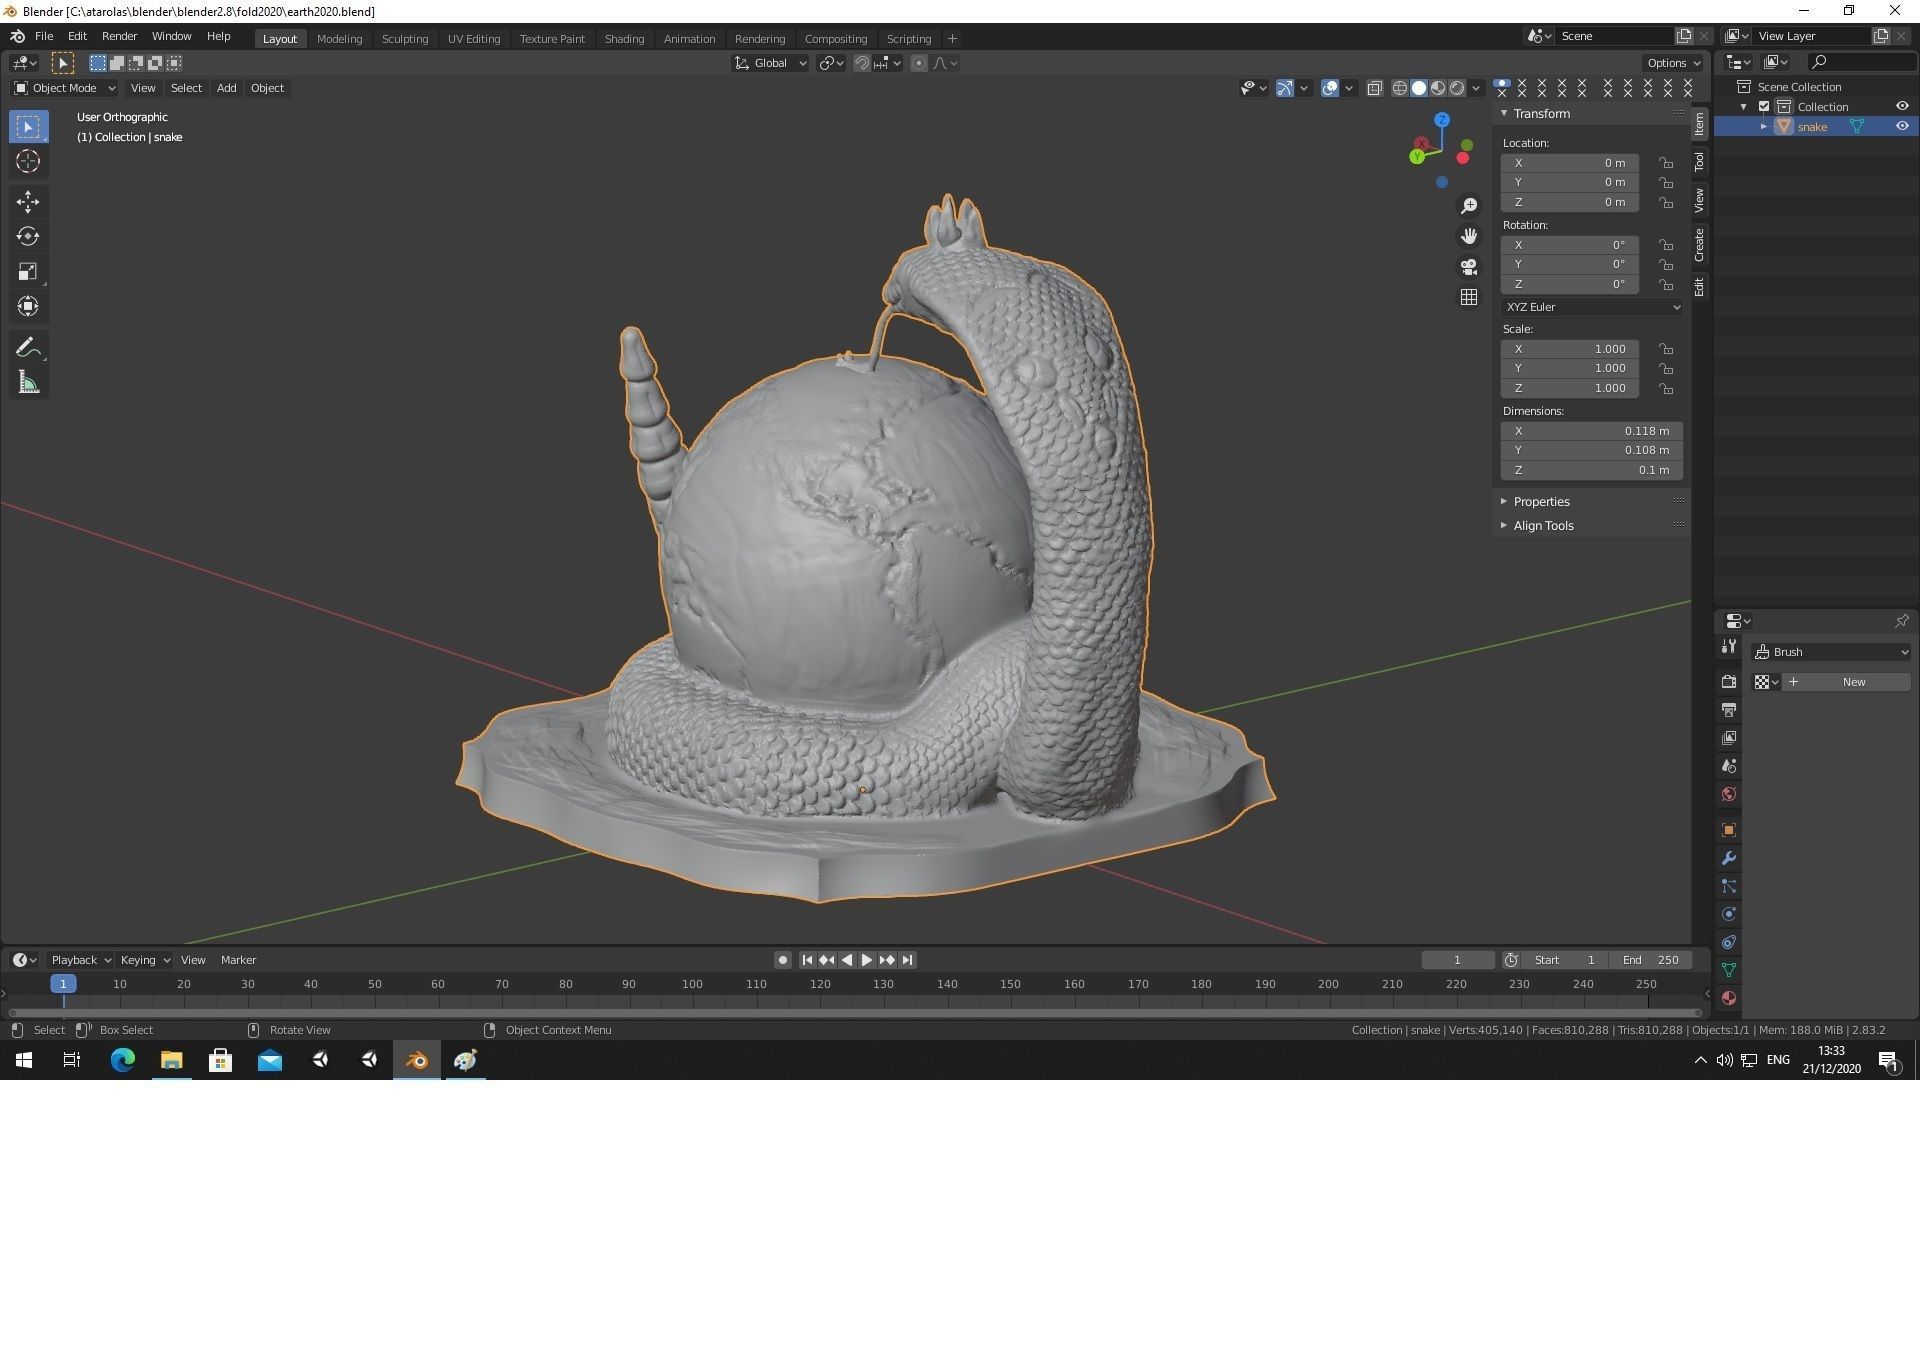Open File Explorer on taskbar

(x=171, y=1060)
